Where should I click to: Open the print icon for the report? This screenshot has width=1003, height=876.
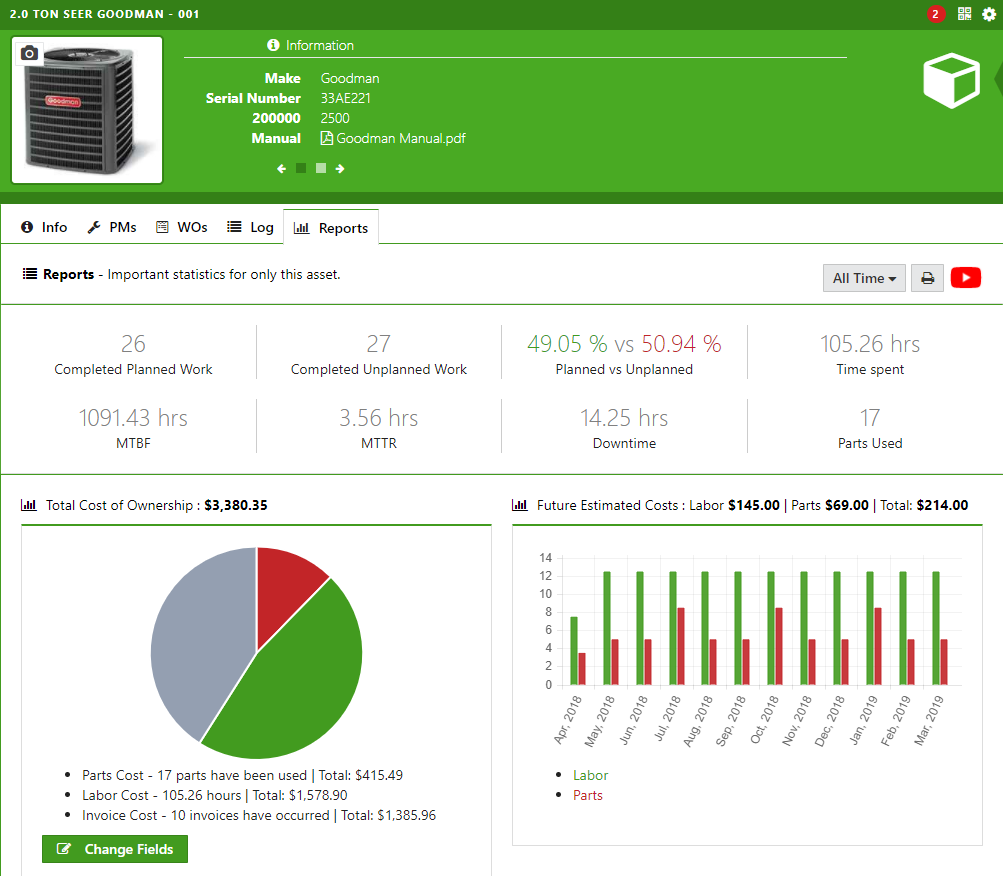(926, 278)
